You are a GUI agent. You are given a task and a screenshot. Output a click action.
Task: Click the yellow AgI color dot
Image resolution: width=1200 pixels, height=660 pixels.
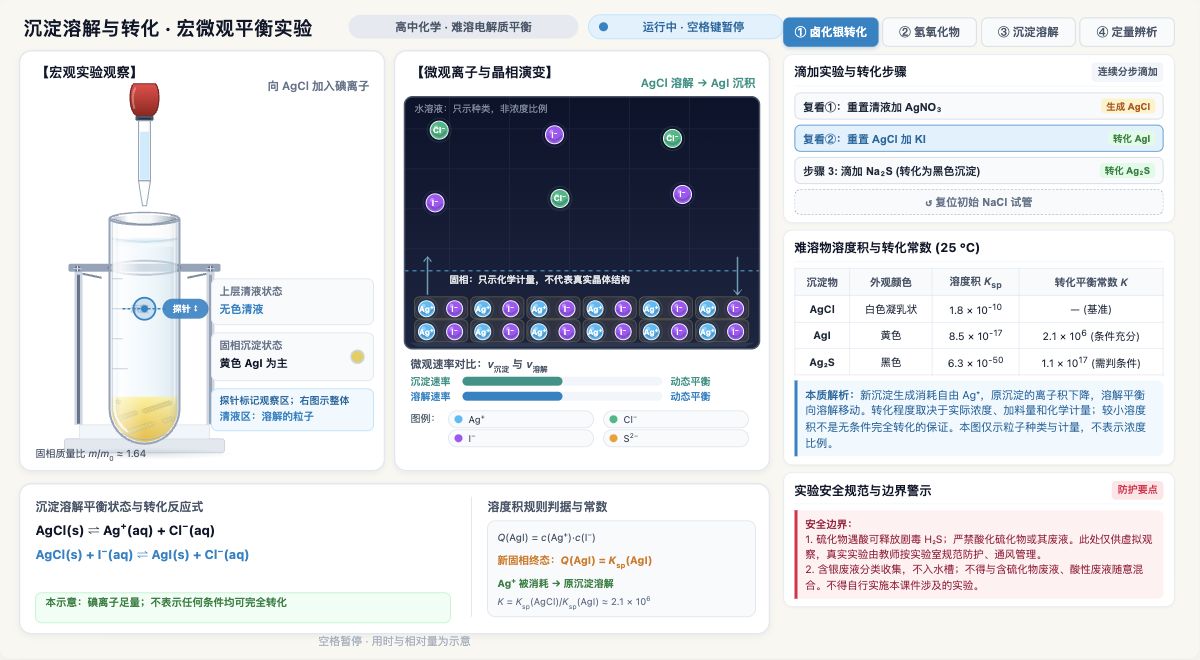[357, 357]
